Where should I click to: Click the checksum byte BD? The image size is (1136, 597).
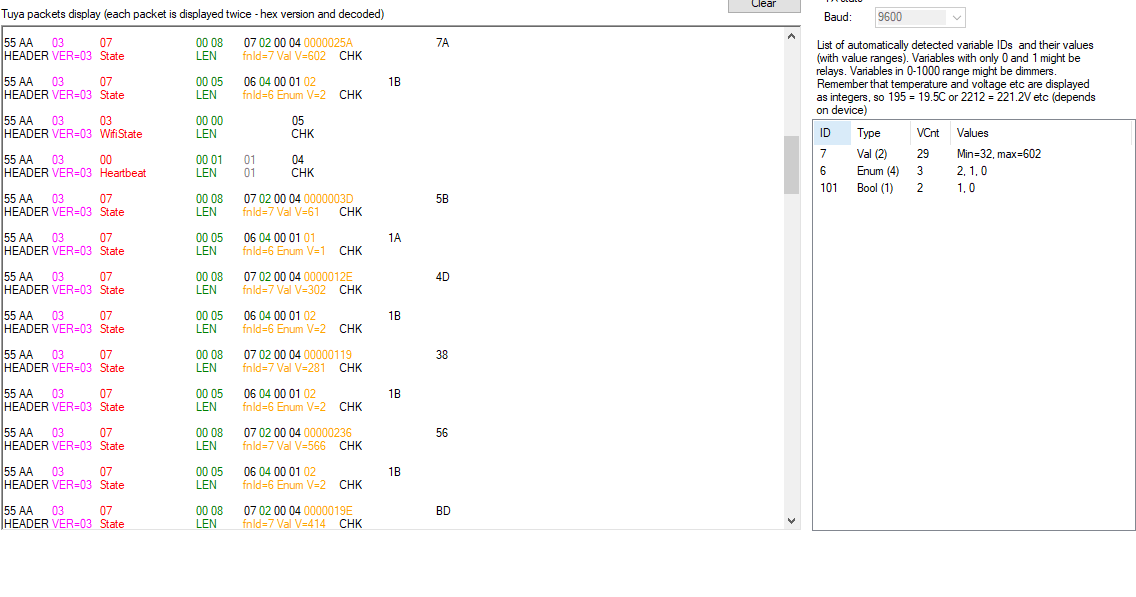click(x=443, y=512)
